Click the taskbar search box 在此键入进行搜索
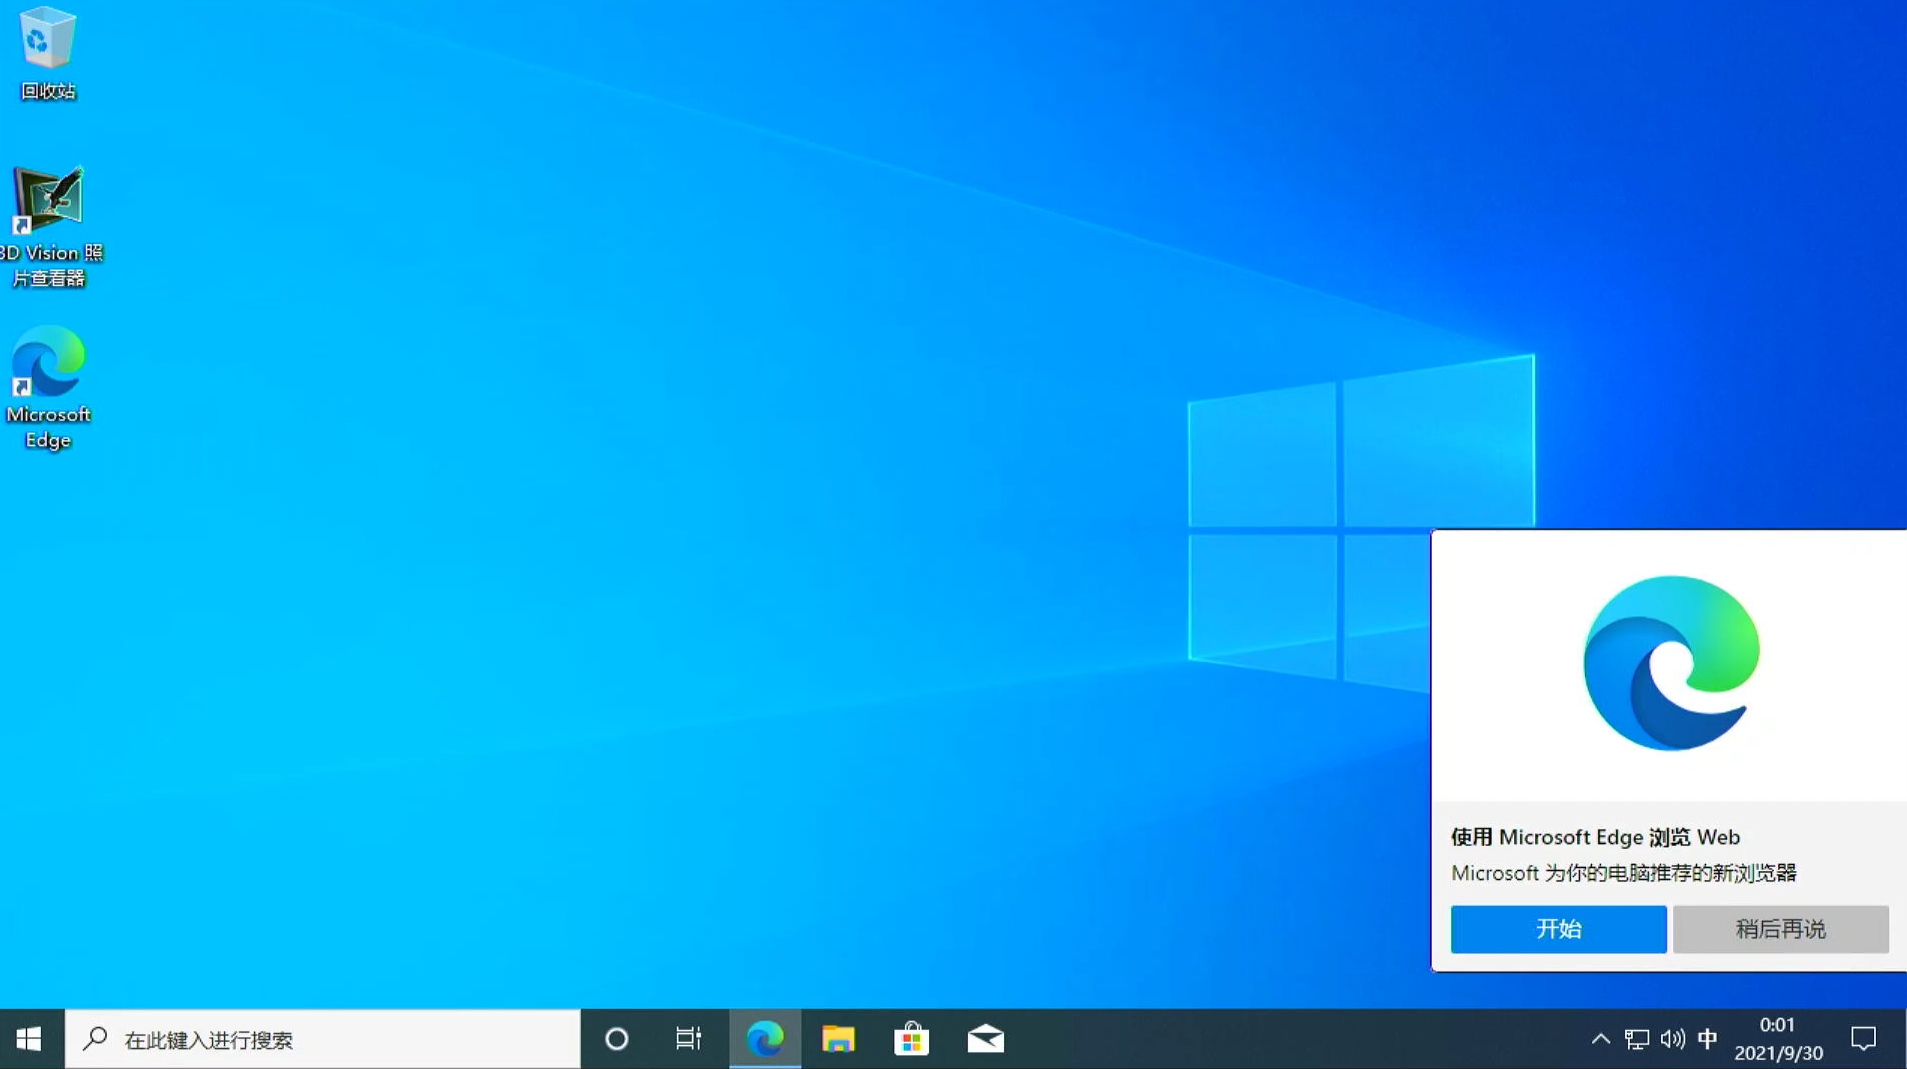This screenshot has height=1069, width=1907. (320, 1039)
